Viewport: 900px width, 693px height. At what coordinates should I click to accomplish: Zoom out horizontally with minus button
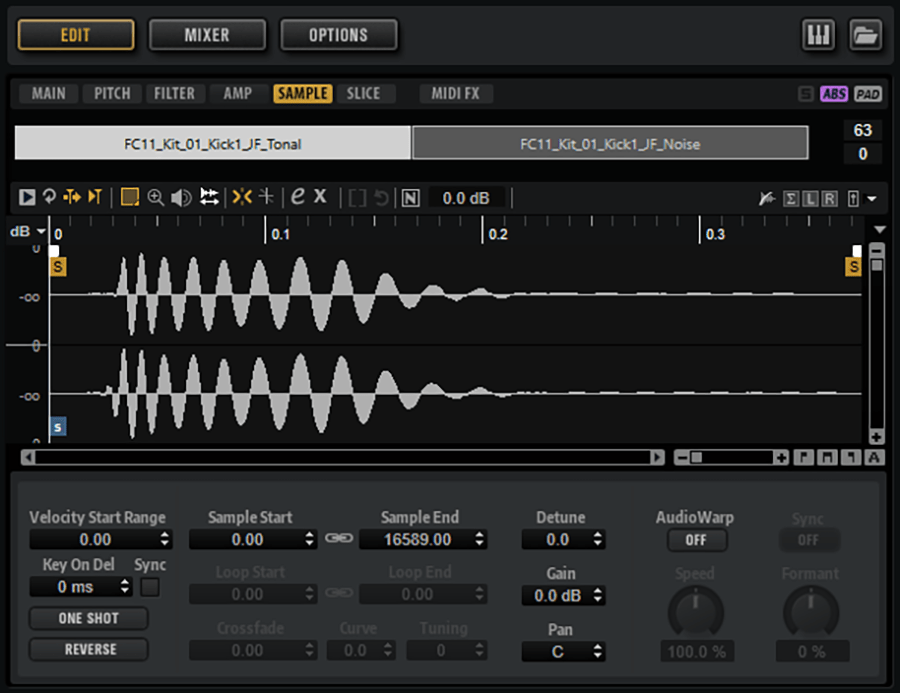tap(681, 458)
